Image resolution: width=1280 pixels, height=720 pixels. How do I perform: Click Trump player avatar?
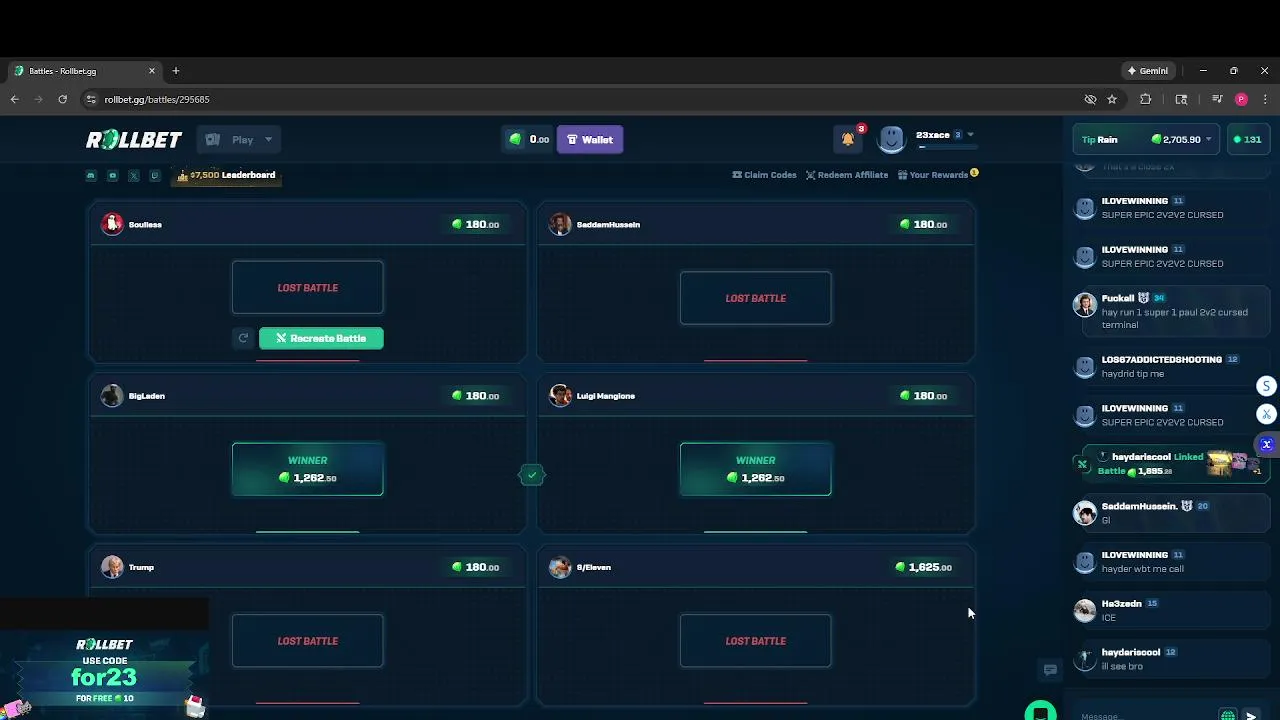pos(112,567)
